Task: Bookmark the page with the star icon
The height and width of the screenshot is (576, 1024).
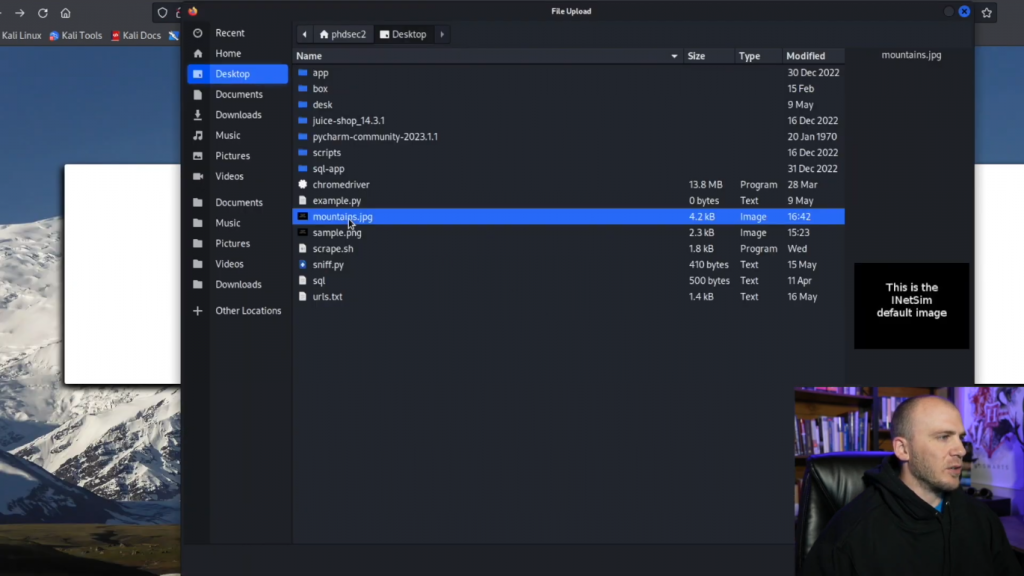Action: click(987, 12)
